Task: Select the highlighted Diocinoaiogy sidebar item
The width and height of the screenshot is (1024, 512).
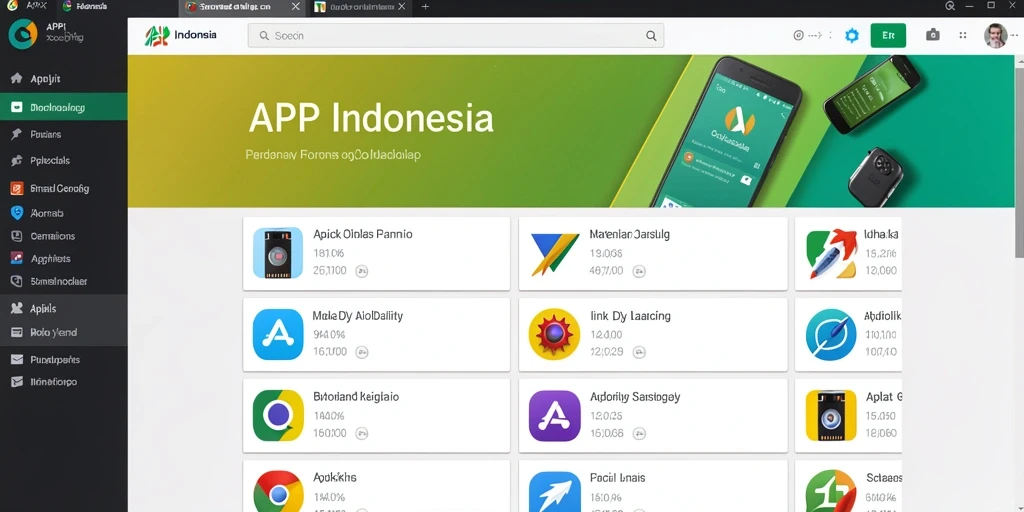Action: coord(63,107)
